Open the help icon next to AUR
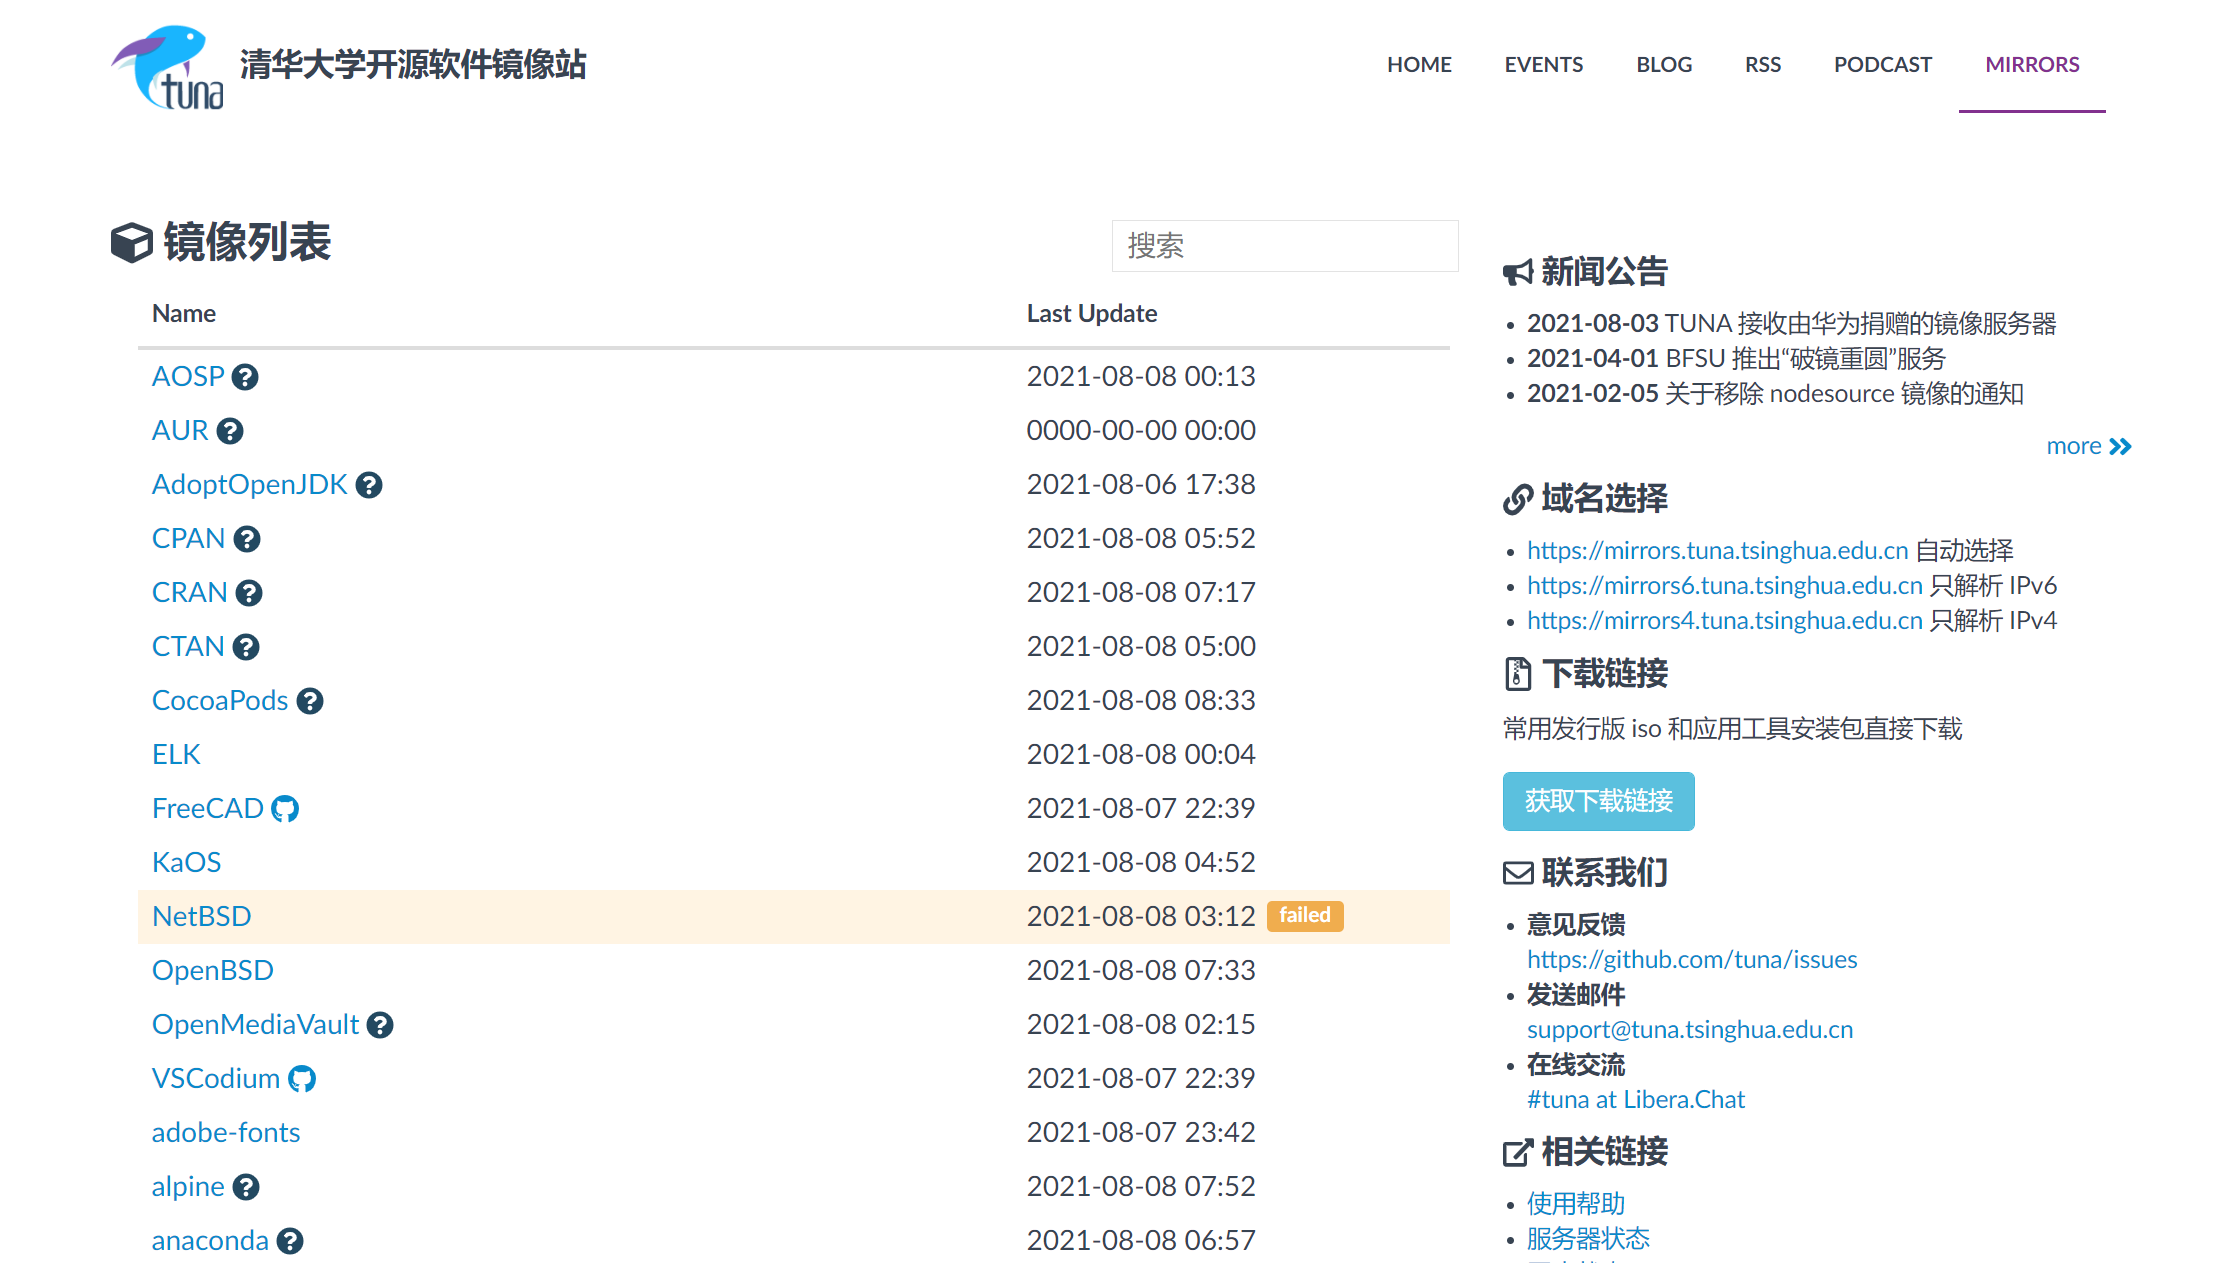The image size is (2238, 1263). (x=230, y=431)
